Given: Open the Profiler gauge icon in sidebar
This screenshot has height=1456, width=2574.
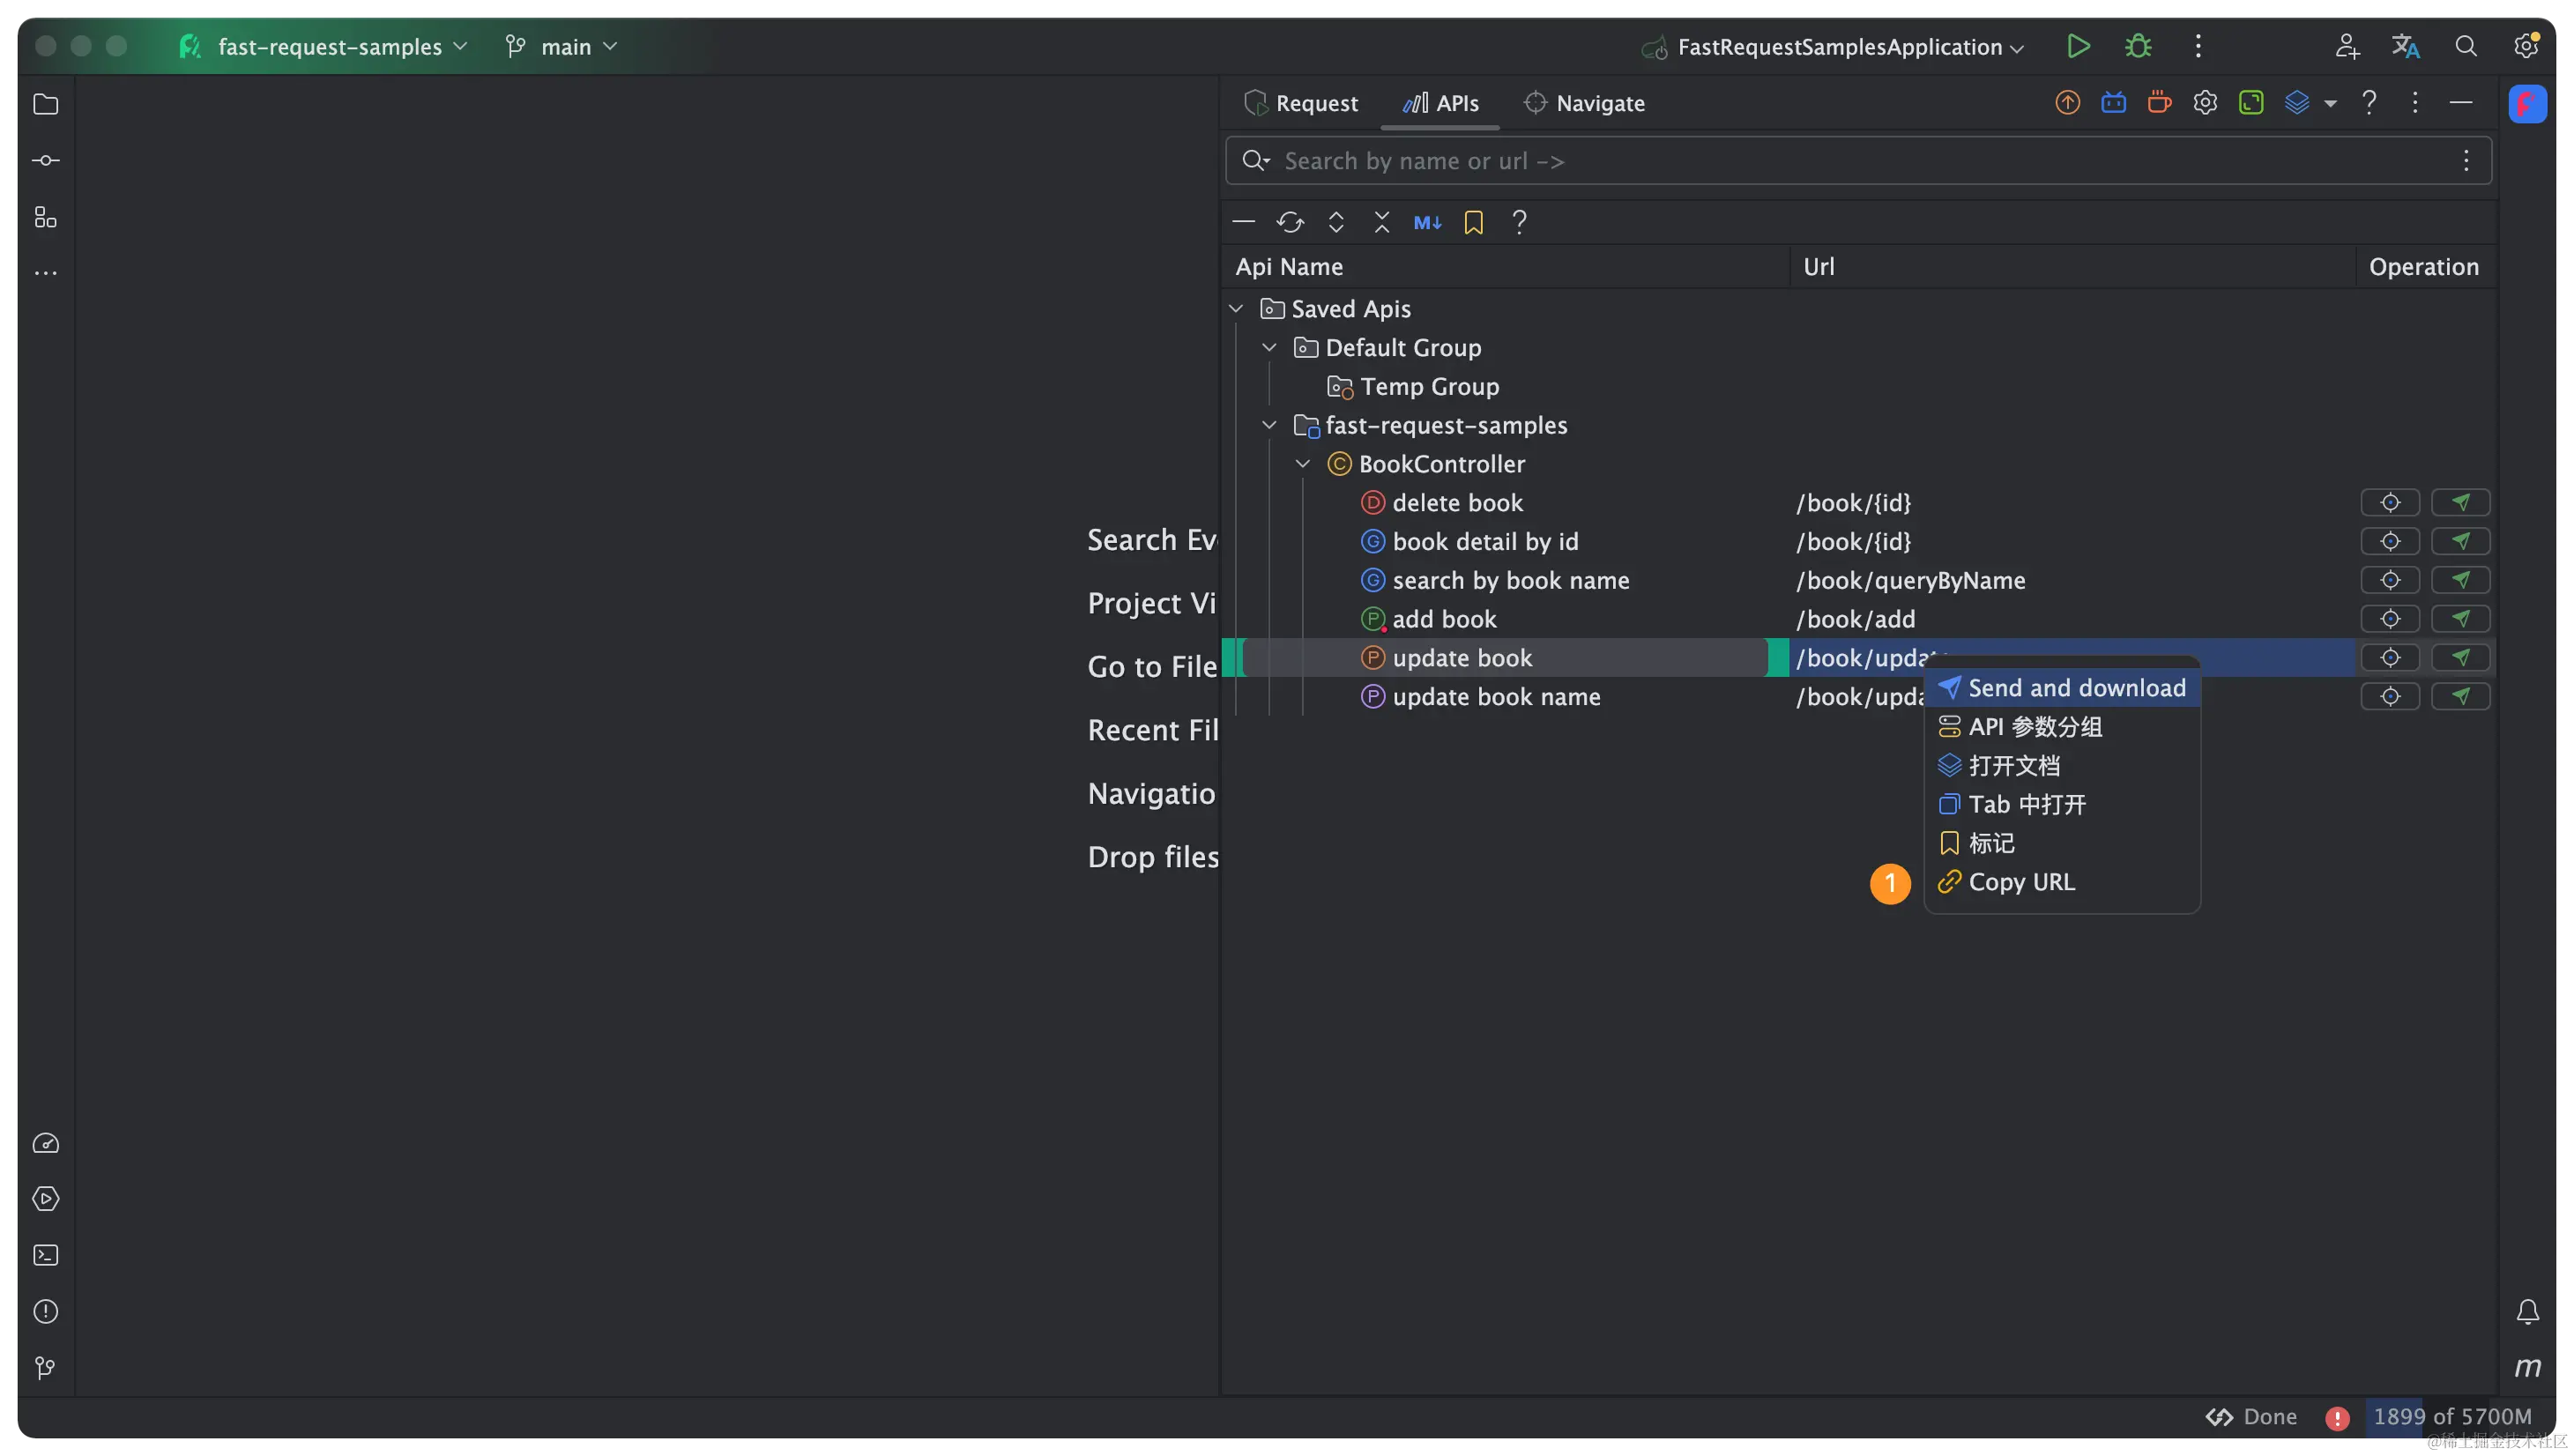Looking at the screenshot, I should pyautogui.click(x=46, y=1143).
